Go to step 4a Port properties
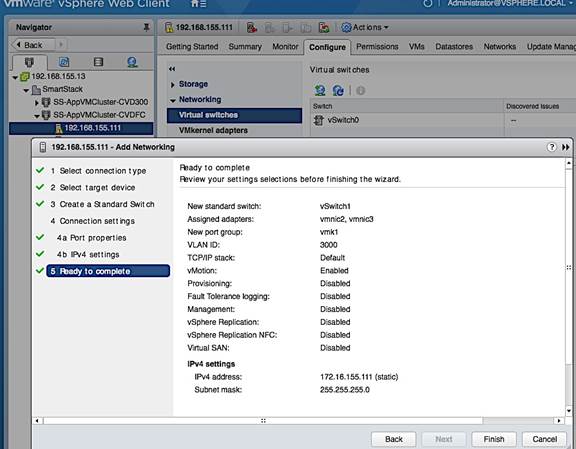The height and width of the screenshot is (449, 576). (91, 238)
